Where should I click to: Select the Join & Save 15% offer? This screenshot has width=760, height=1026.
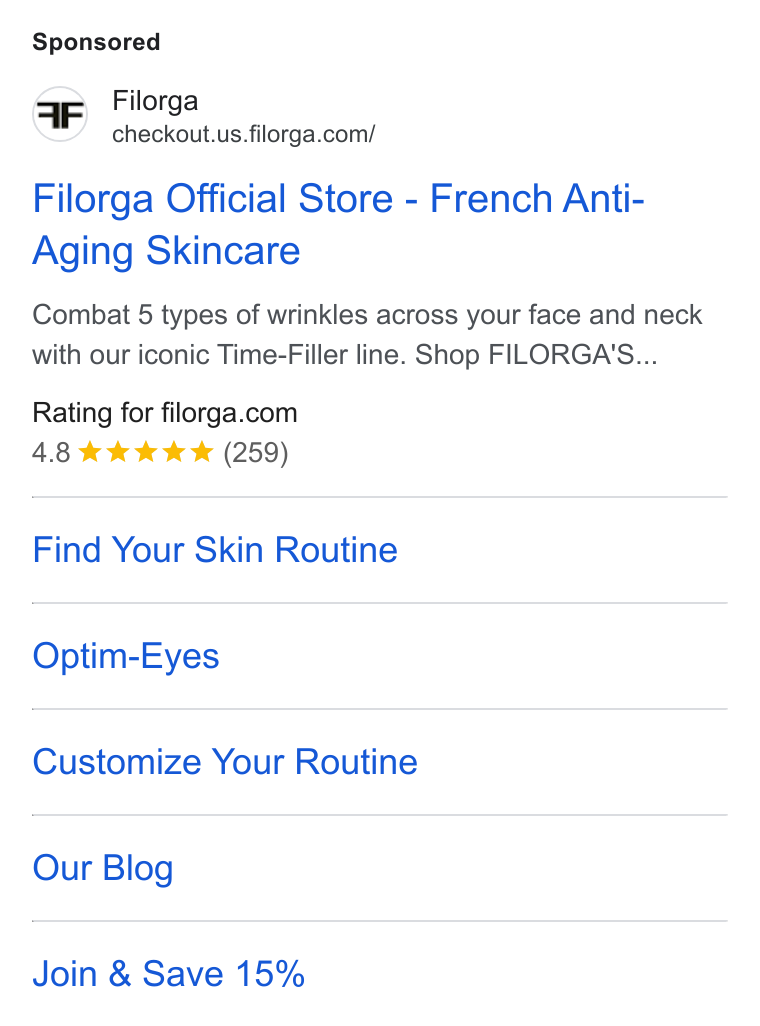(x=169, y=974)
